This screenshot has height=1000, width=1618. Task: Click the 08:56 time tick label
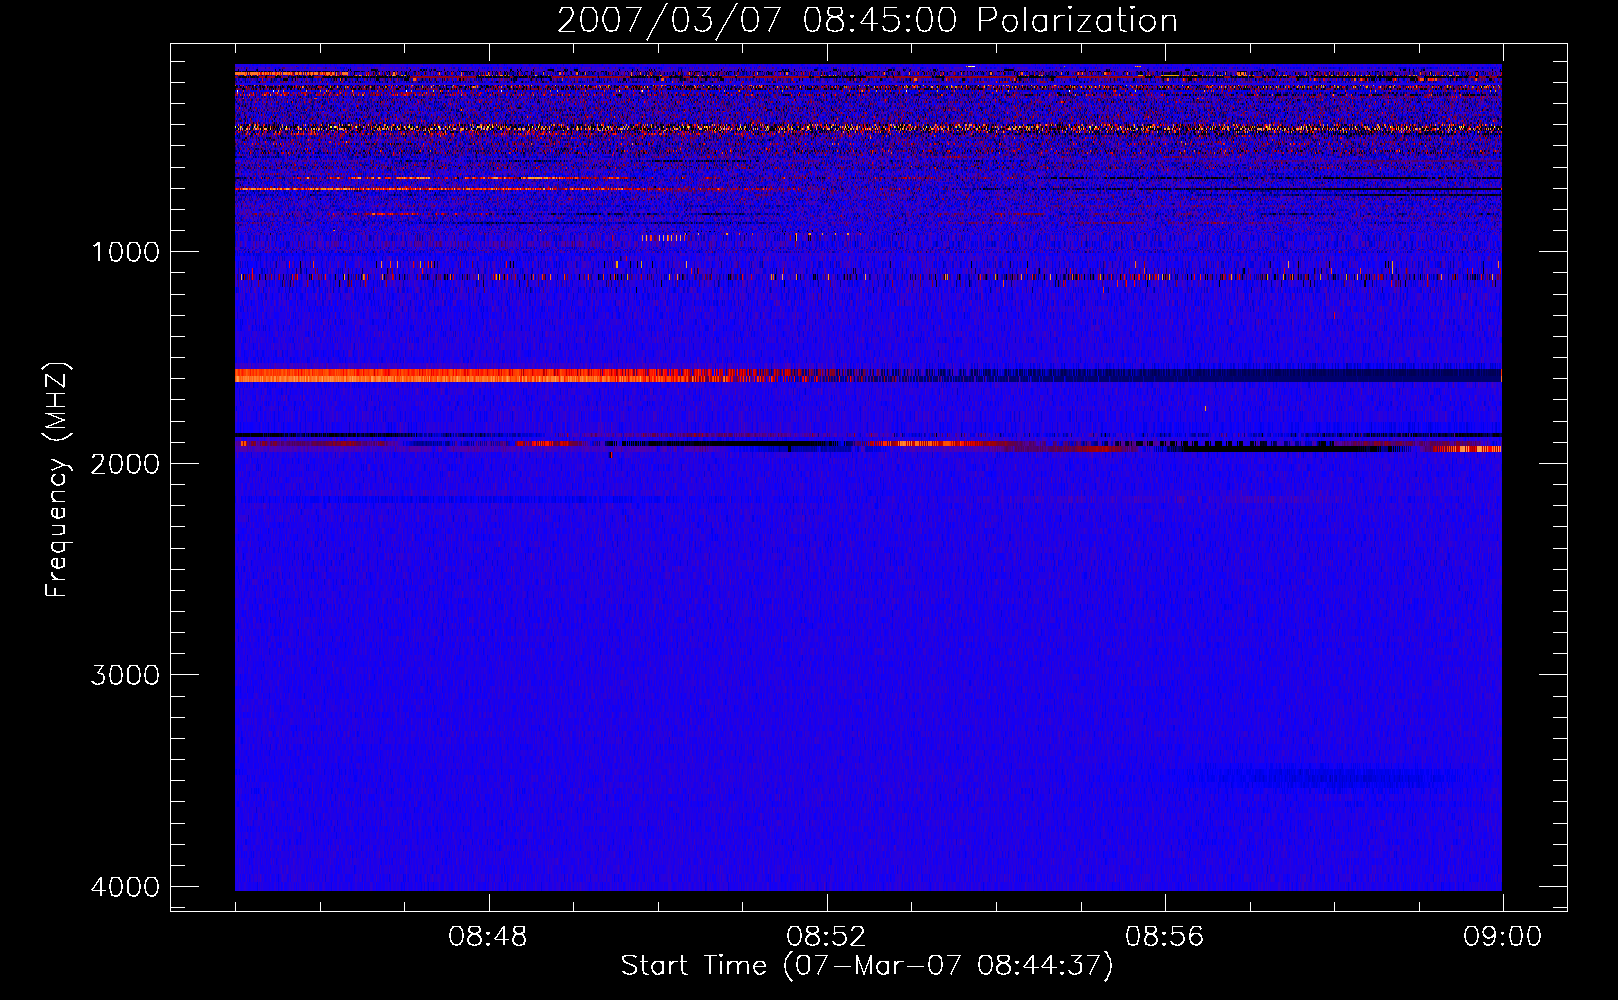[1164, 937]
